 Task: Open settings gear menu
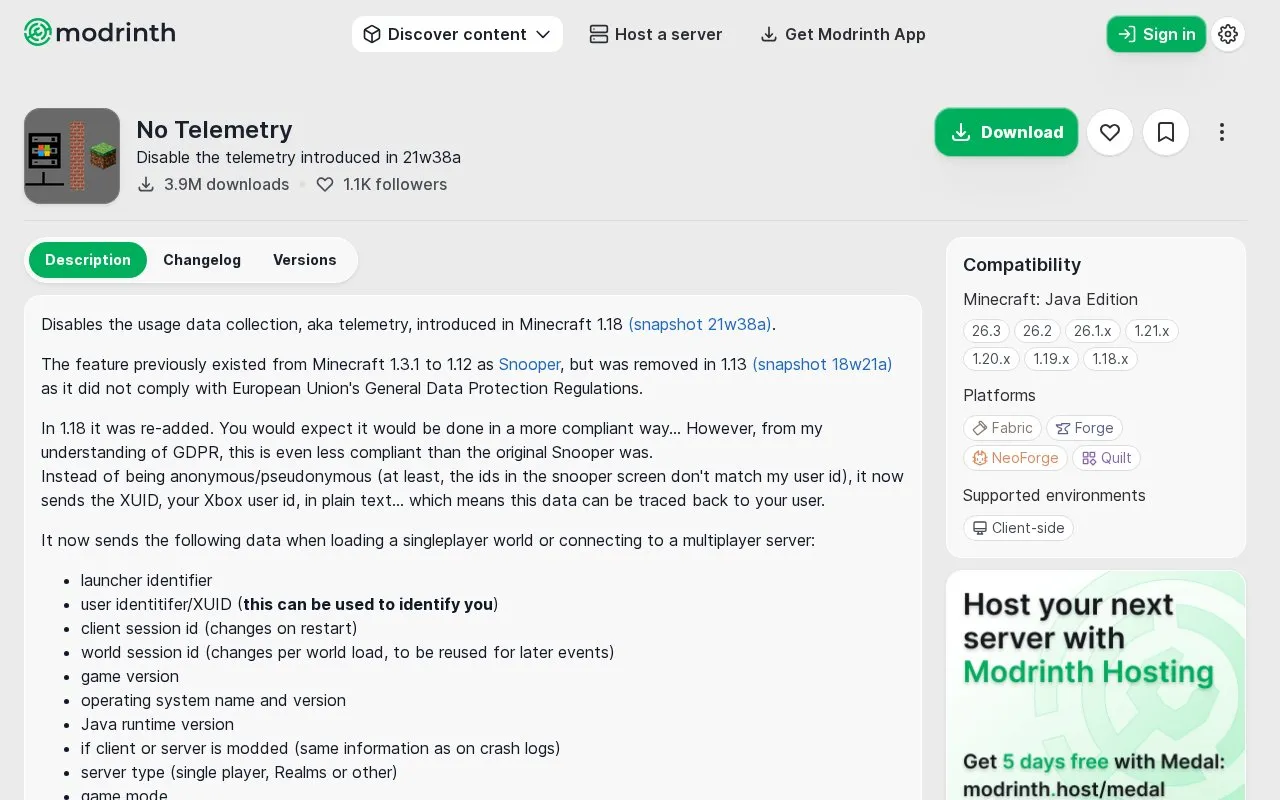(x=1228, y=34)
